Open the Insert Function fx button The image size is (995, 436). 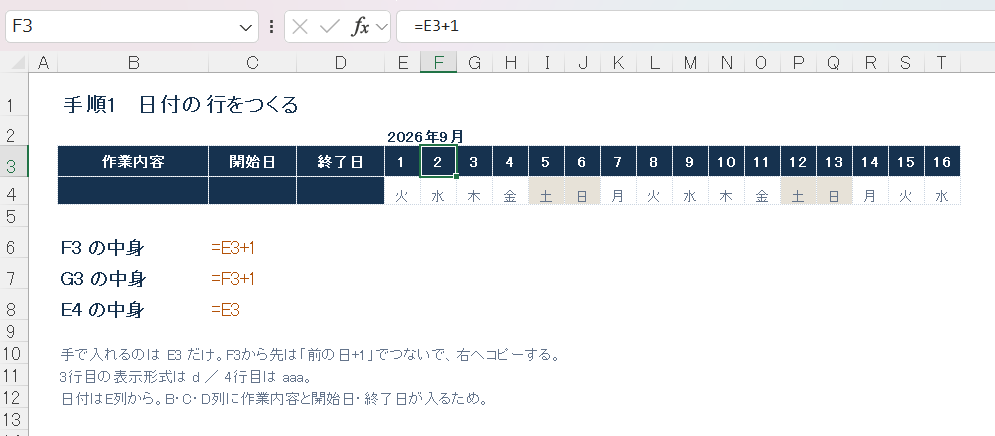pos(360,27)
